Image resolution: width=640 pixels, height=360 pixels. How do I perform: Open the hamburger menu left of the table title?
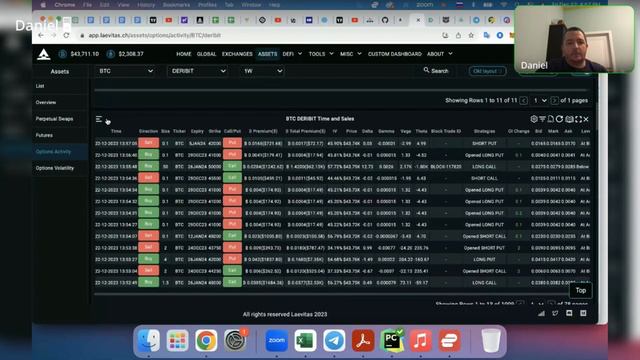tap(99, 119)
